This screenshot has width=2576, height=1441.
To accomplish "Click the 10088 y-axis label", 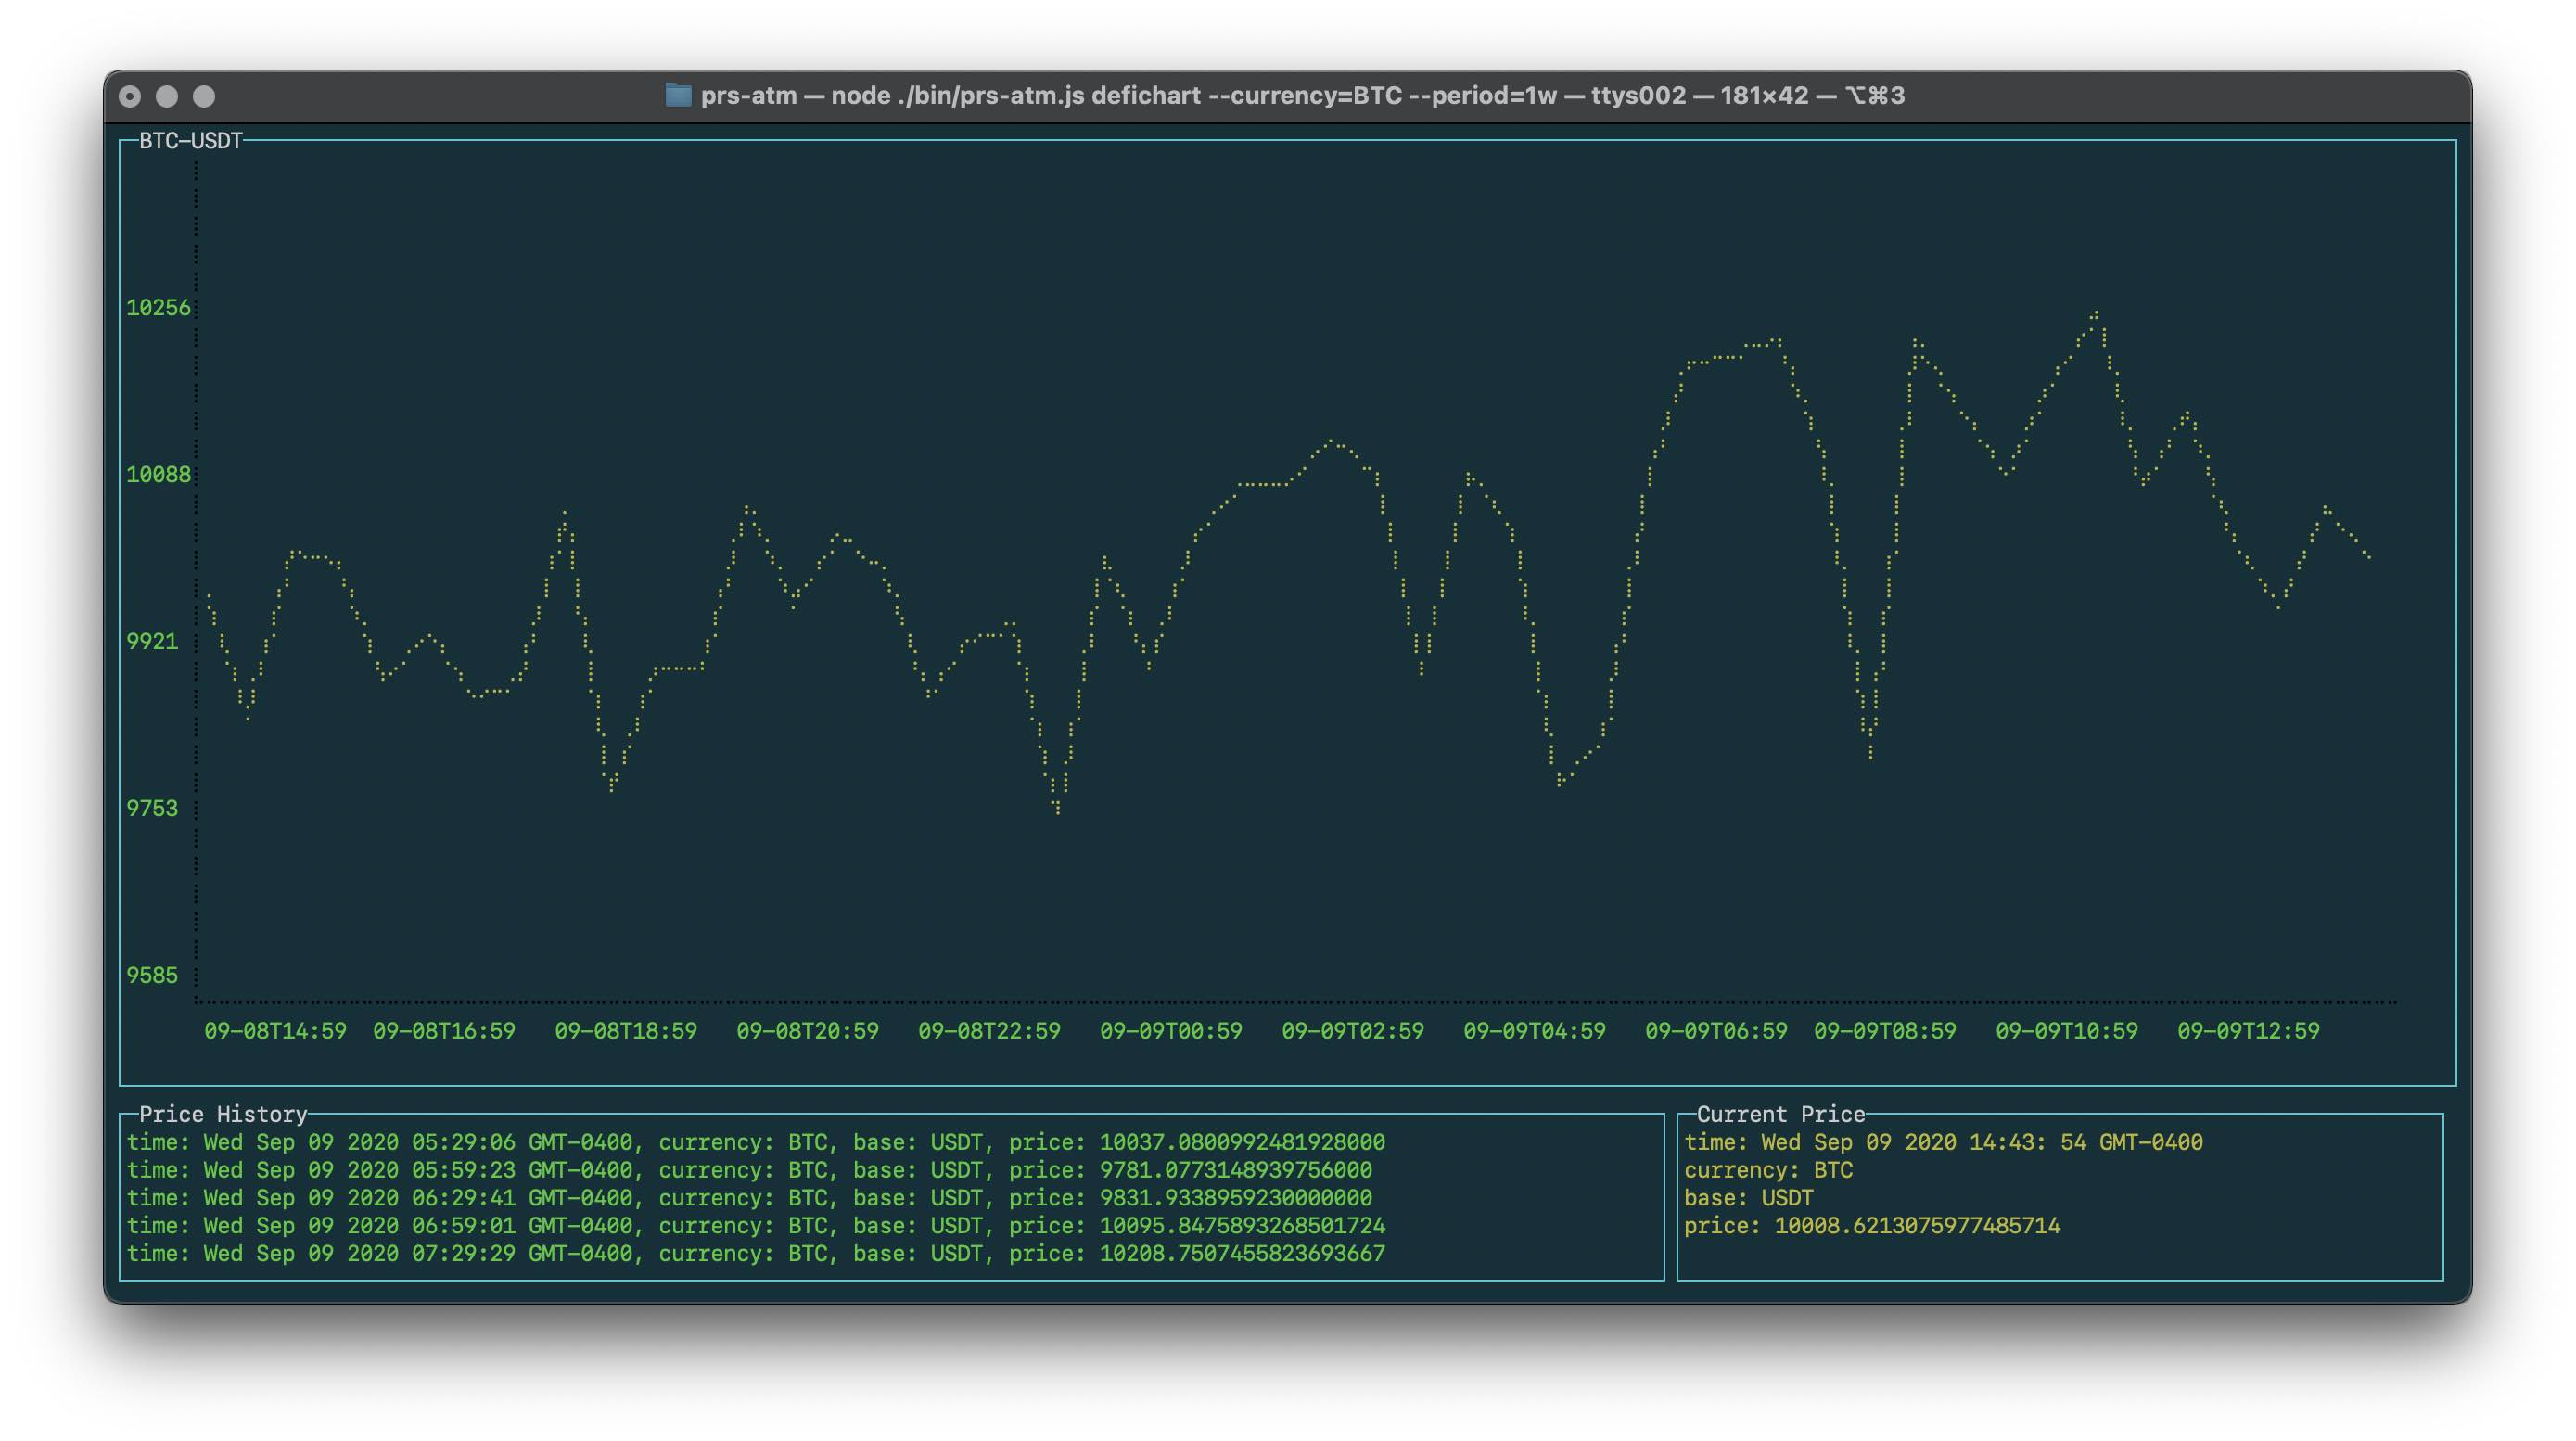I will point(158,474).
